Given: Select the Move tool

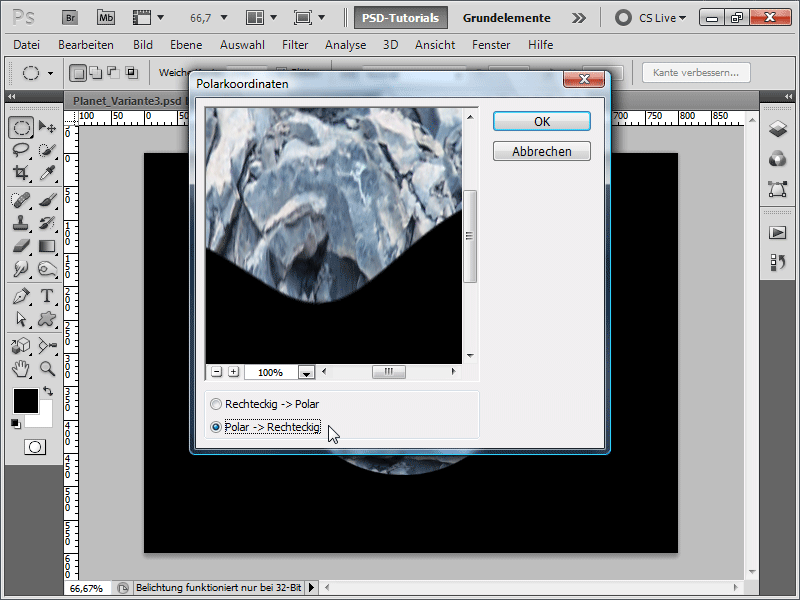Looking at the screenshot, I should [x=47, y=127].
